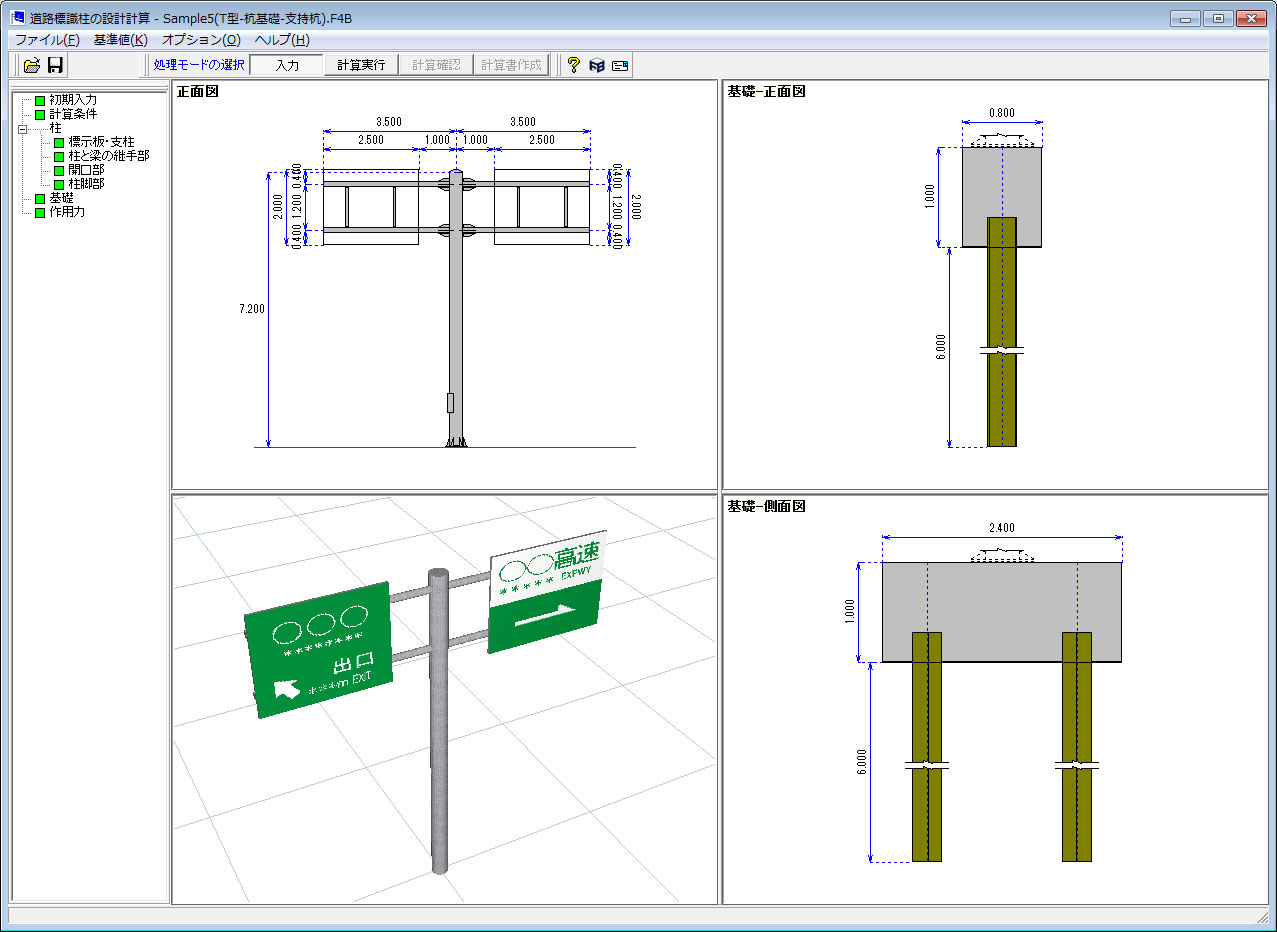This screenshot has width=1277, height=932.
Task: Click the save floppy disk icon
Action: [x=56, y=65]
